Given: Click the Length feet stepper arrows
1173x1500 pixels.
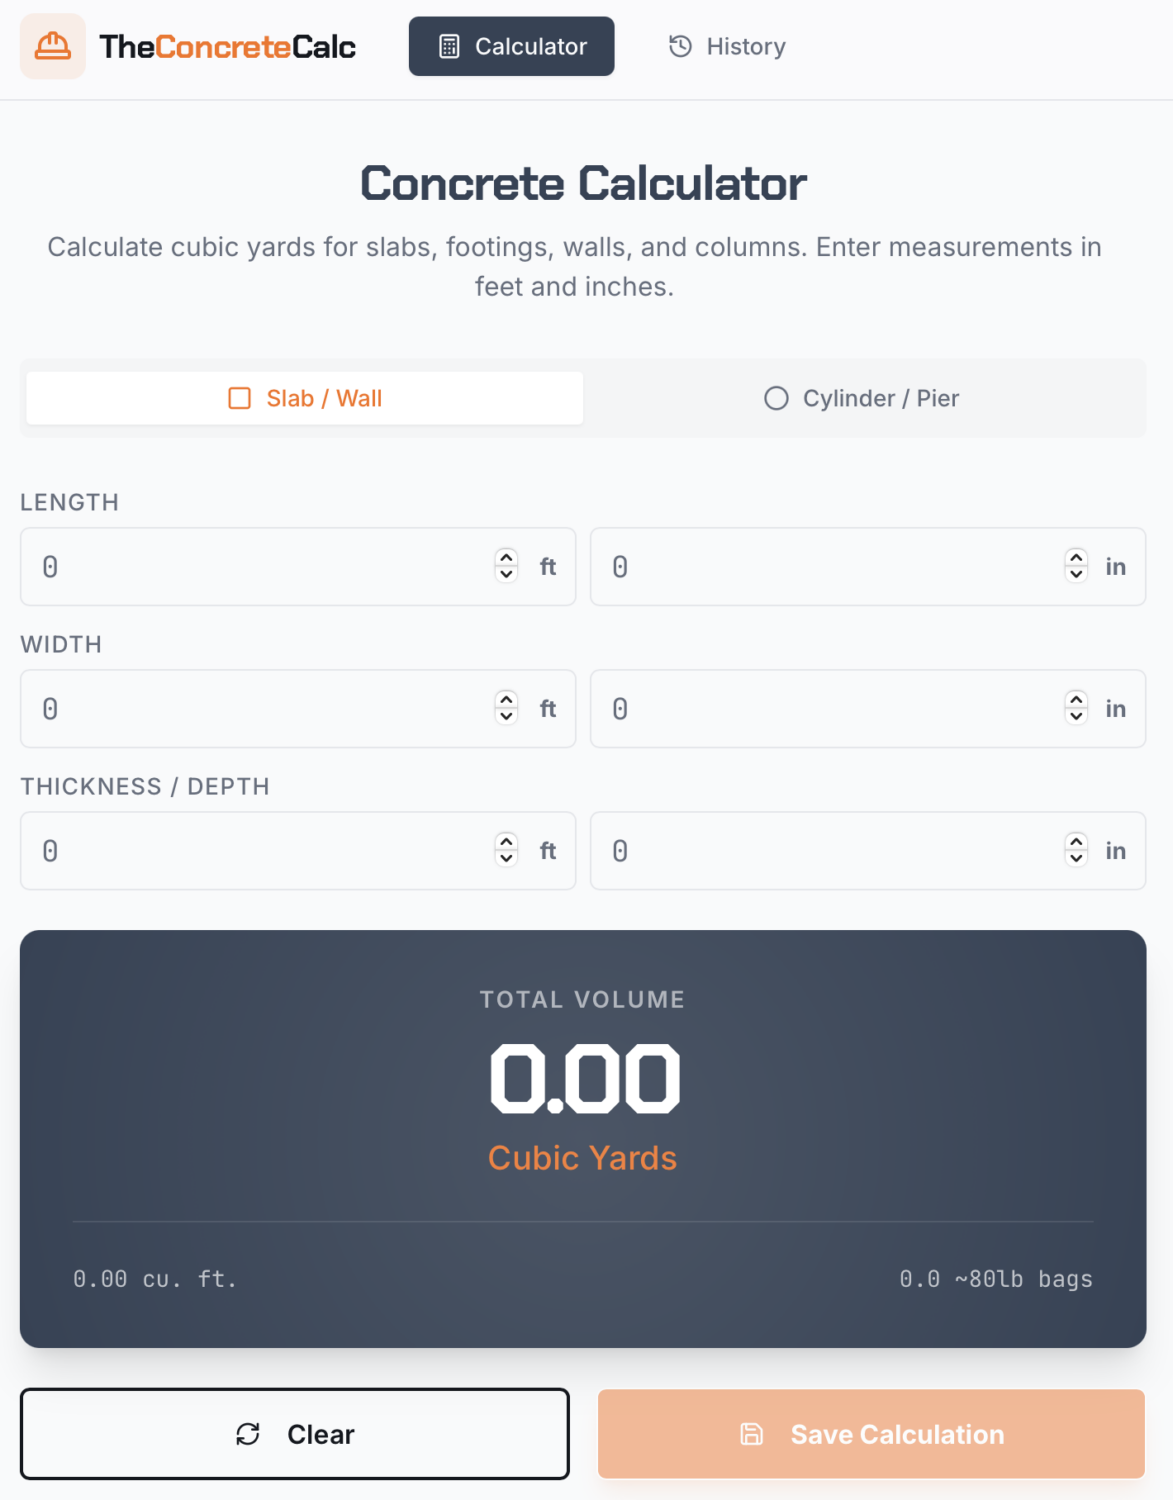Looking at the screenshot, I should (506, 566).
